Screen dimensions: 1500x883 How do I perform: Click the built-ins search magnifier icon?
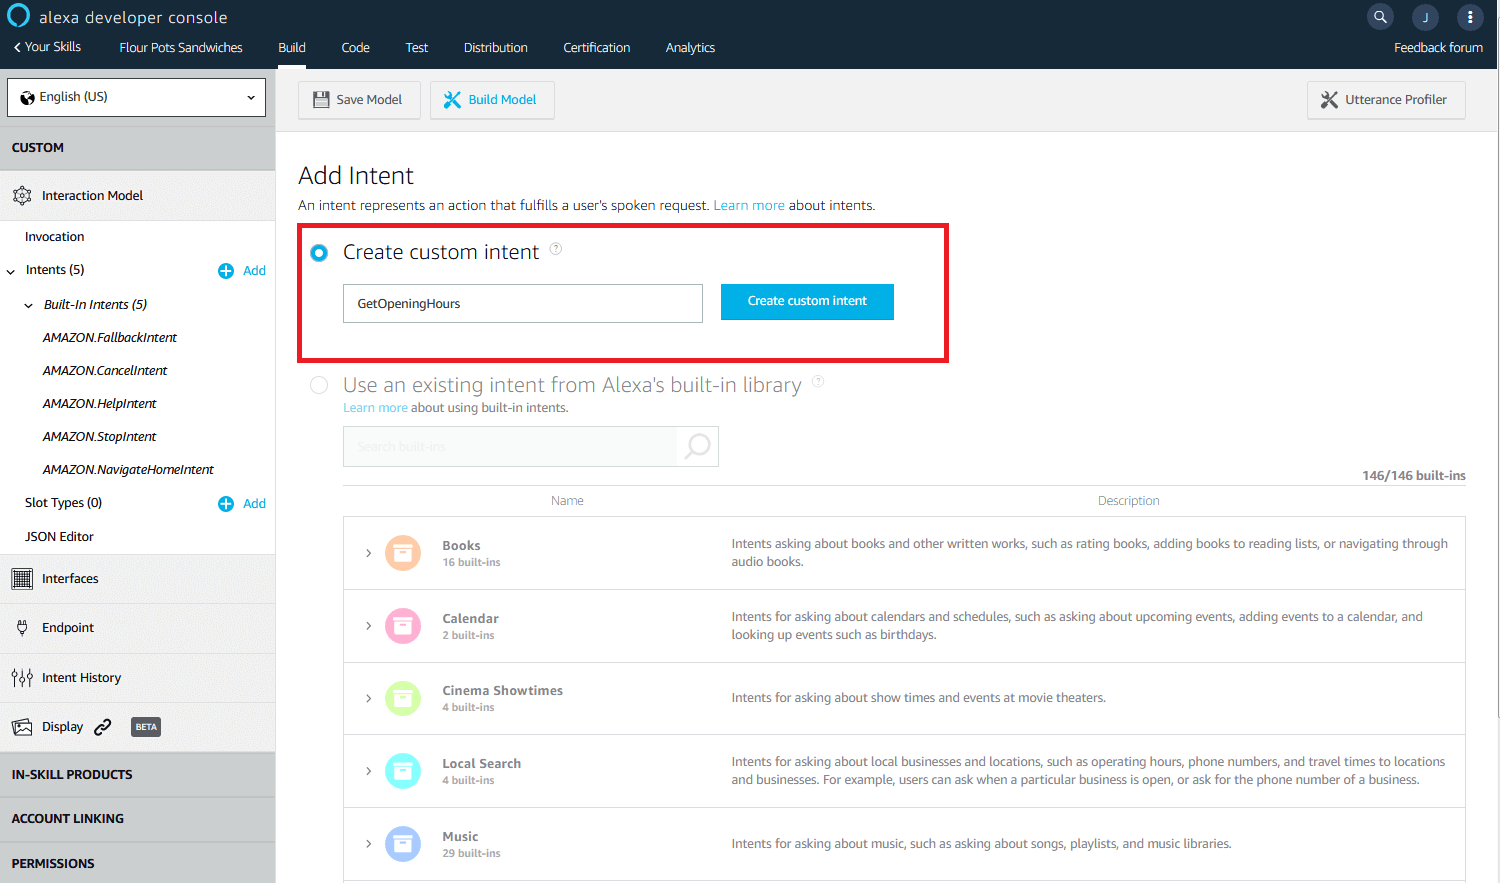(x=698, y=446)
